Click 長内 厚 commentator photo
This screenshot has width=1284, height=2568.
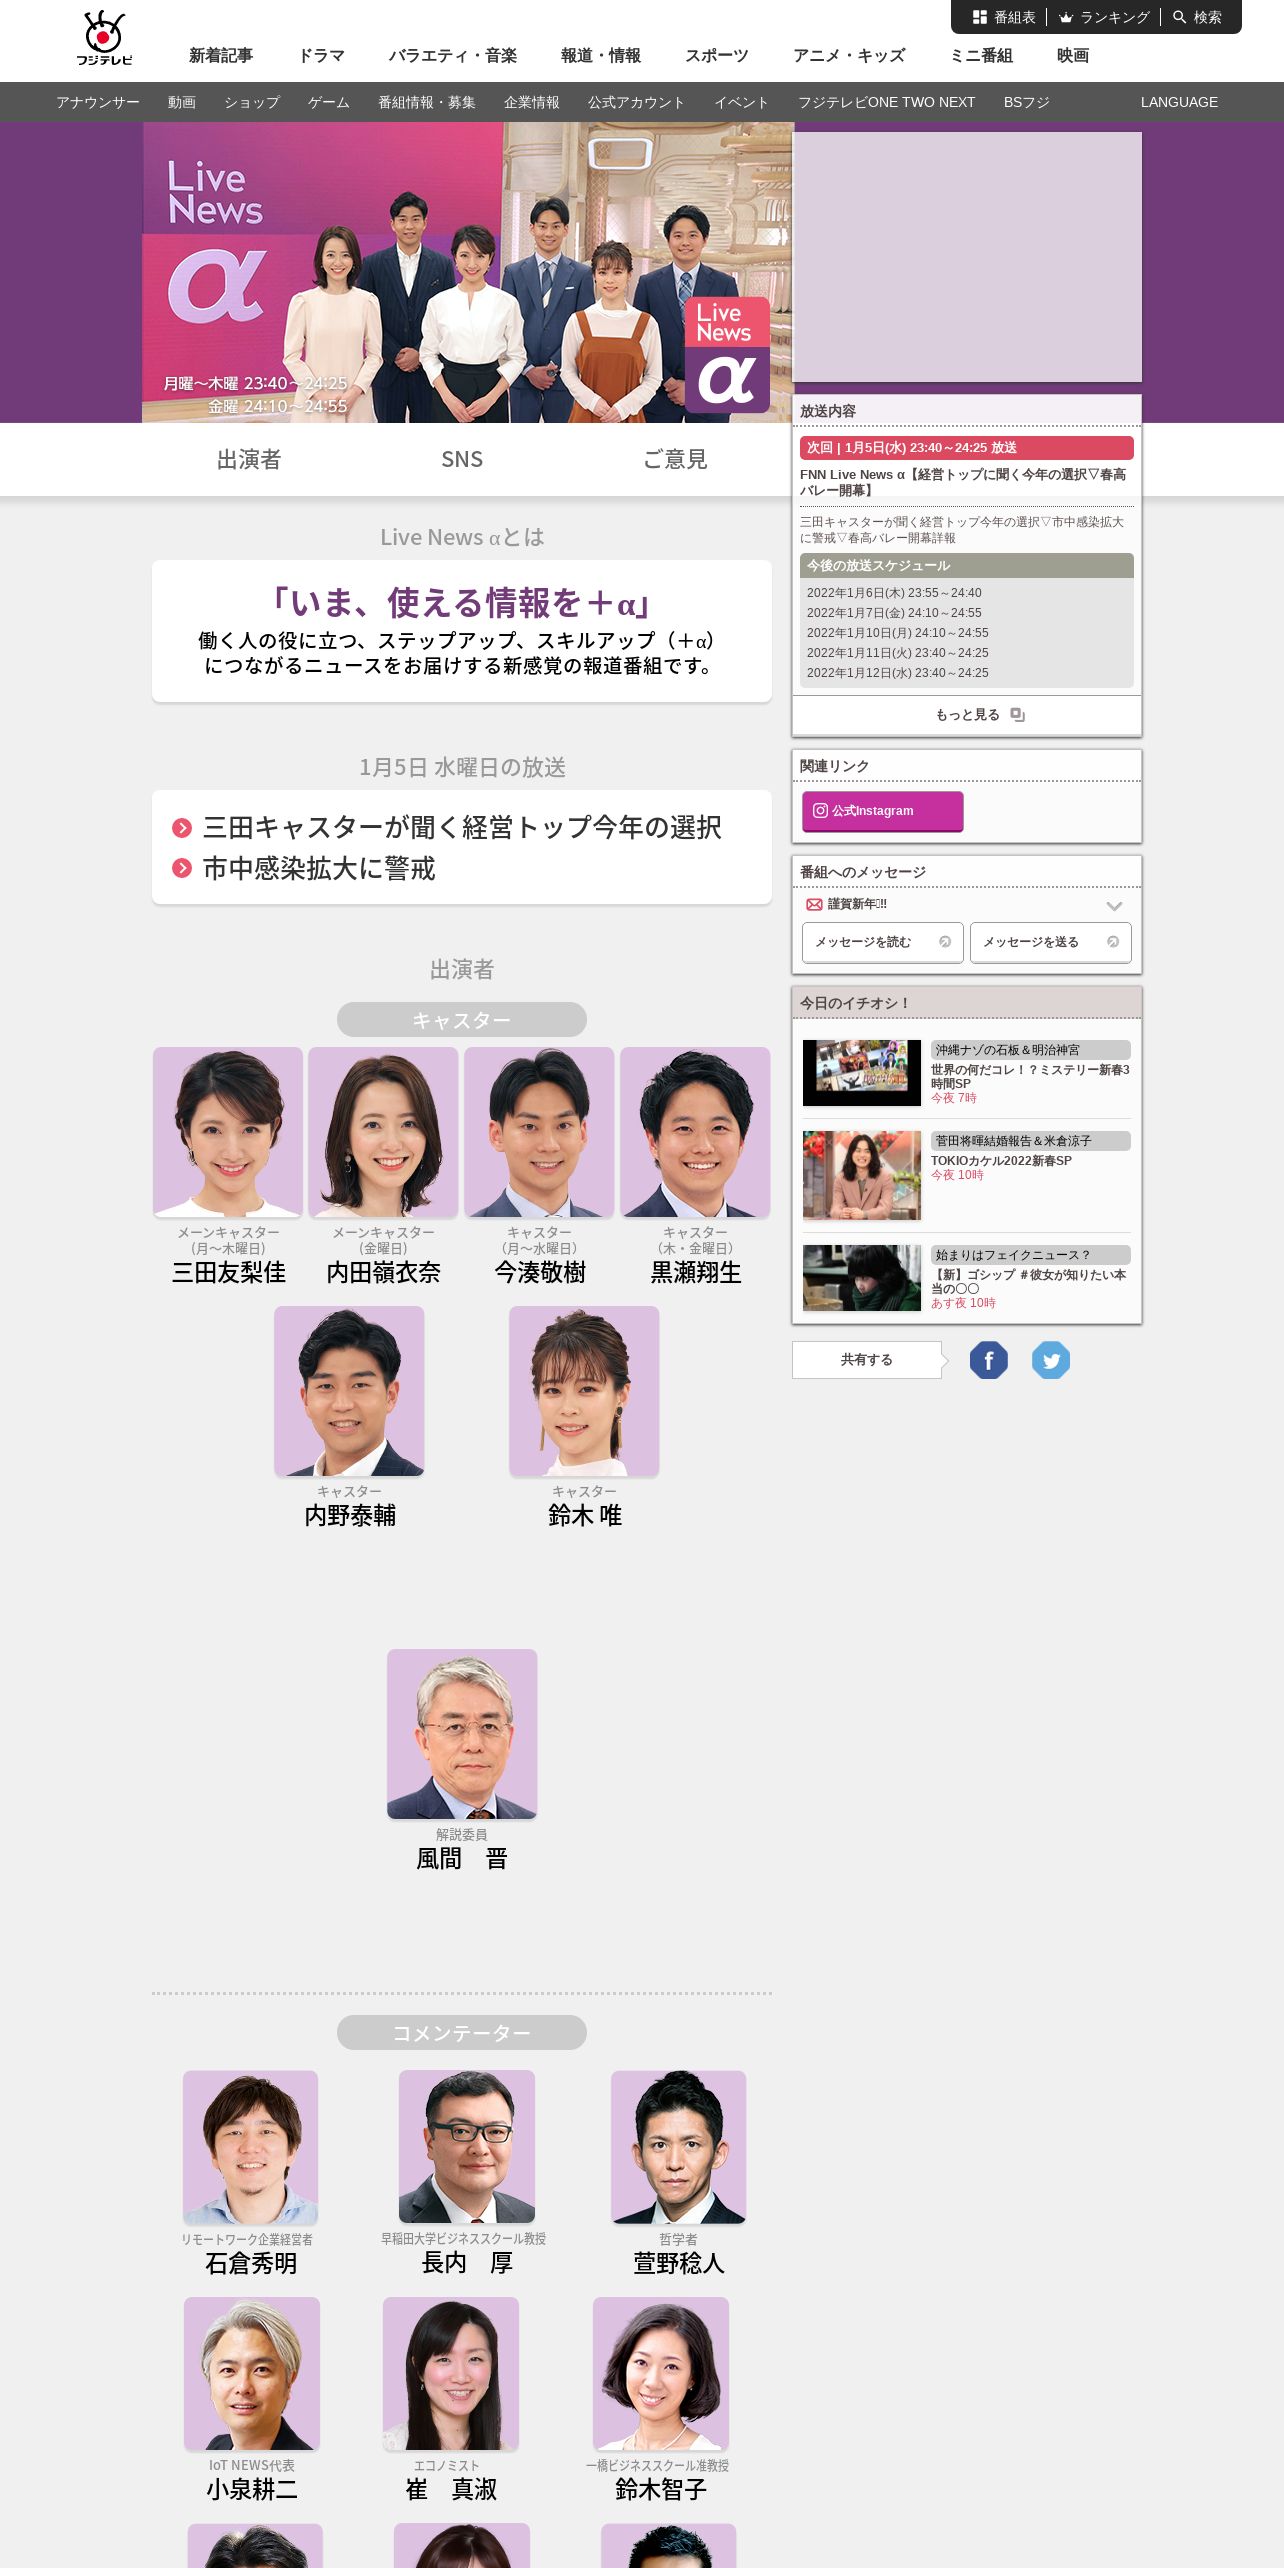point(467,2147)
